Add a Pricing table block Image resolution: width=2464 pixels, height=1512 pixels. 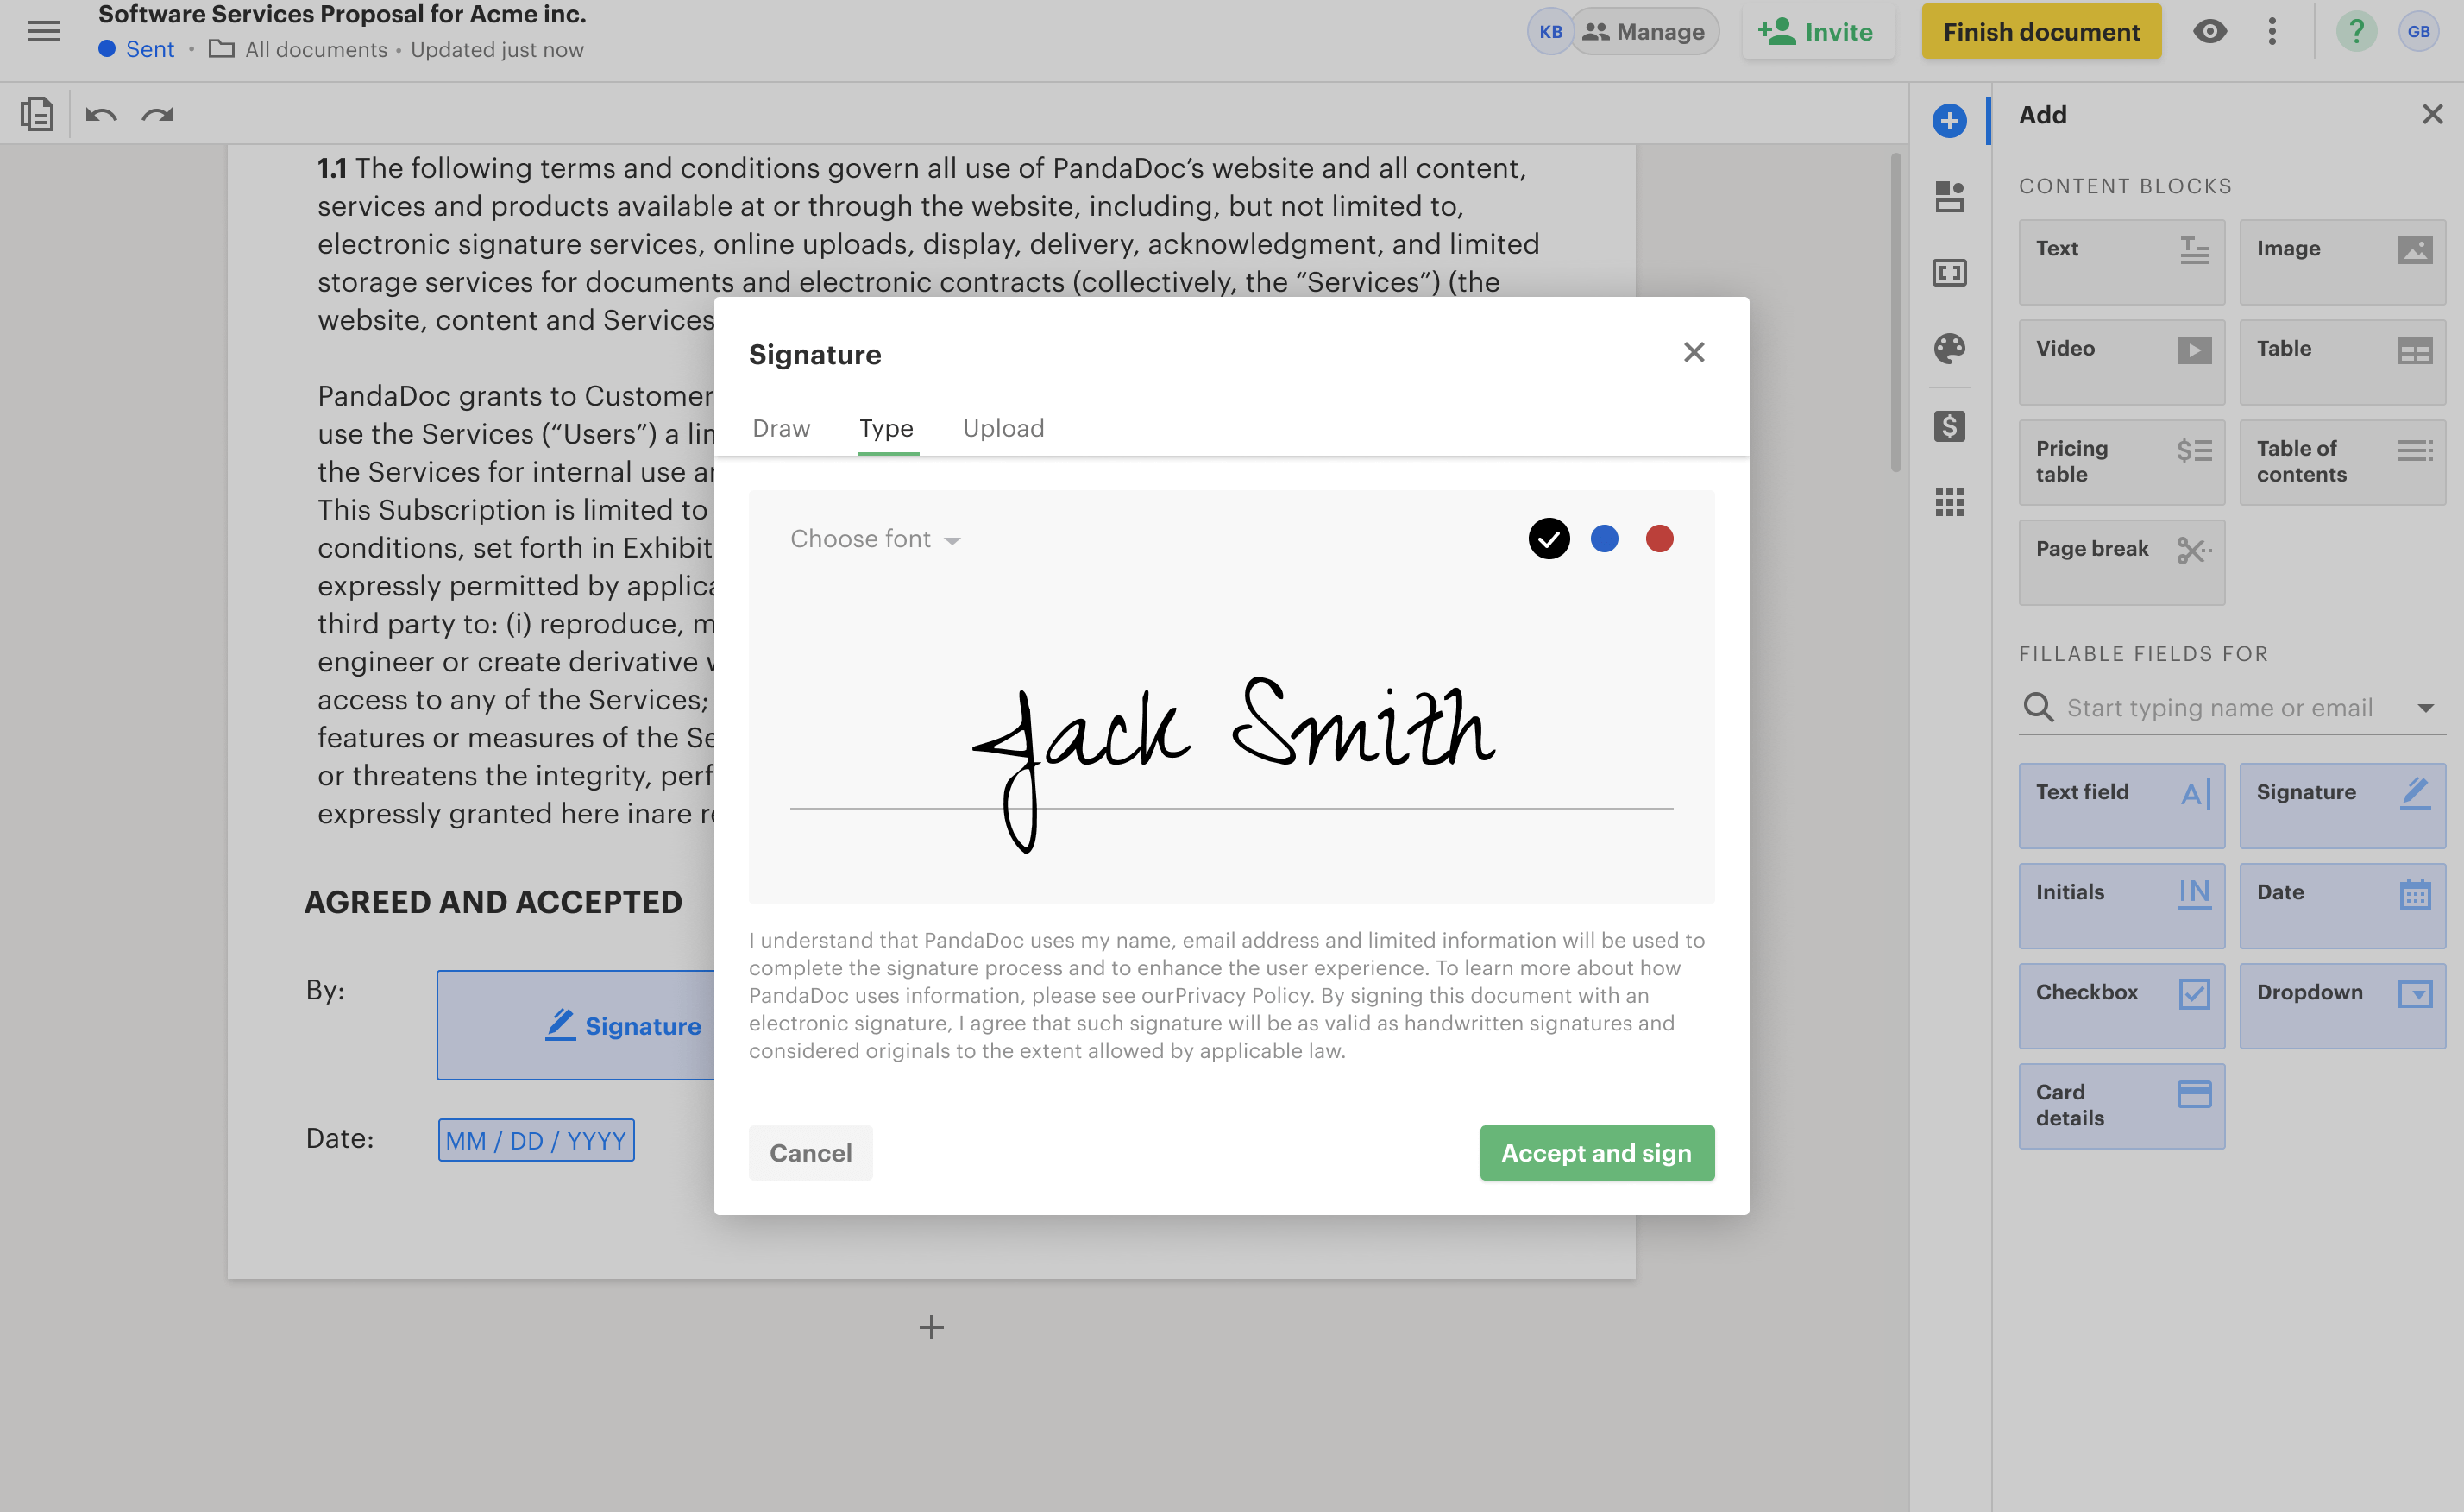point(2121,462)
